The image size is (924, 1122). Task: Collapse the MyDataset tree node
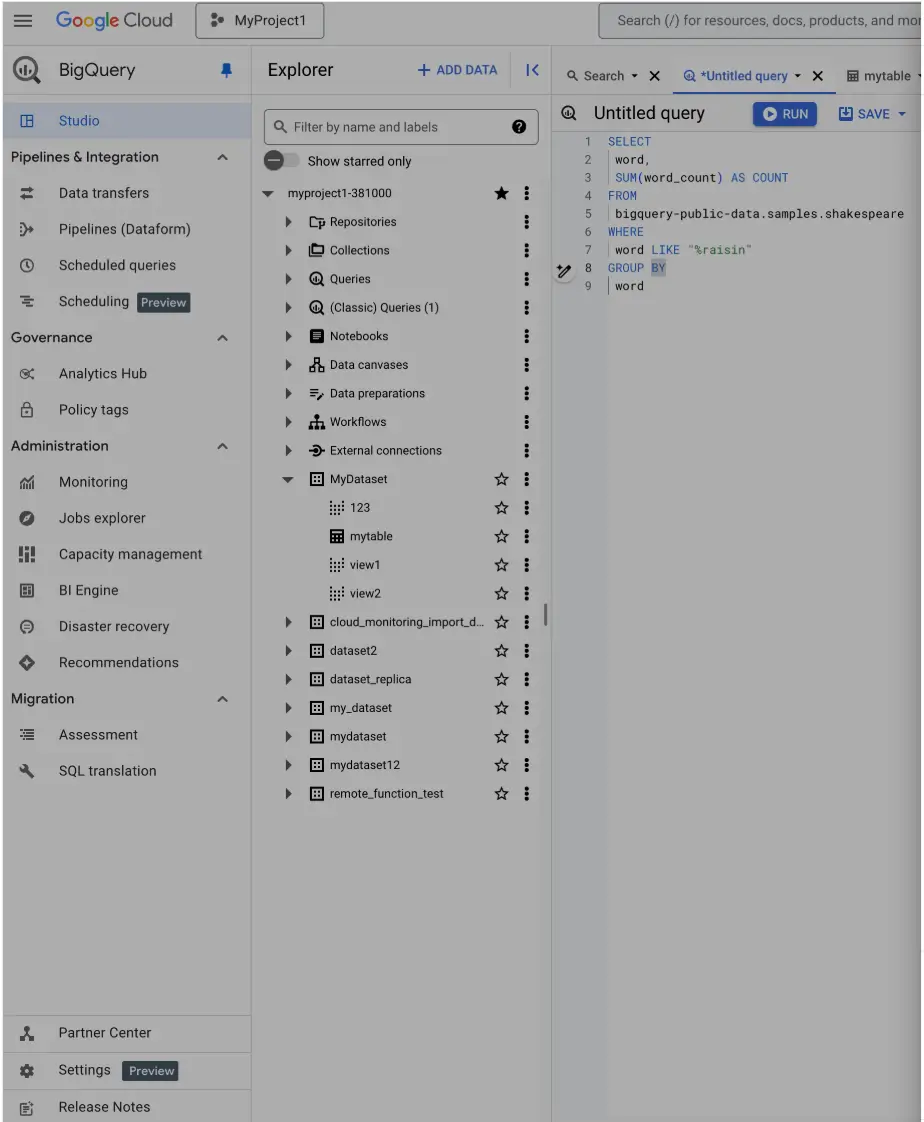[288, 479]
